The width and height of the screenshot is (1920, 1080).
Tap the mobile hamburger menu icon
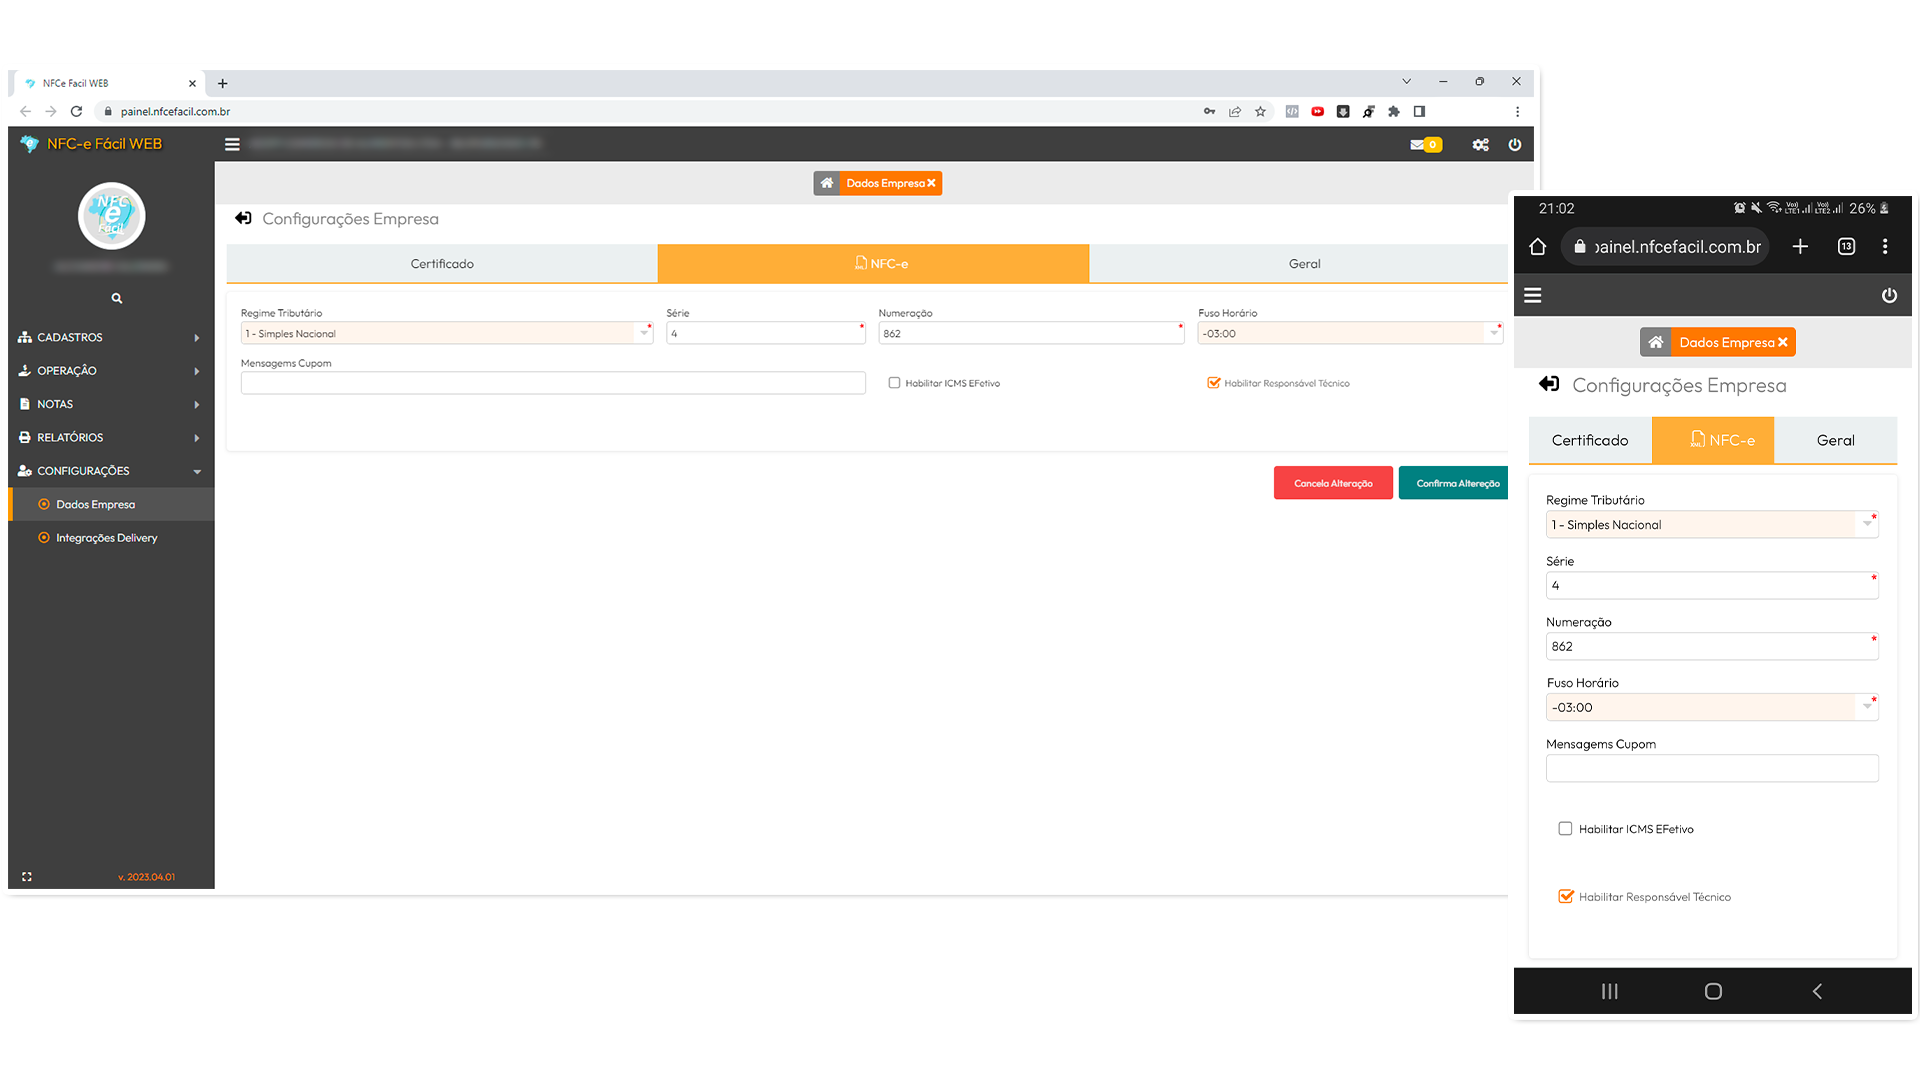click(x=1533, y=295)
